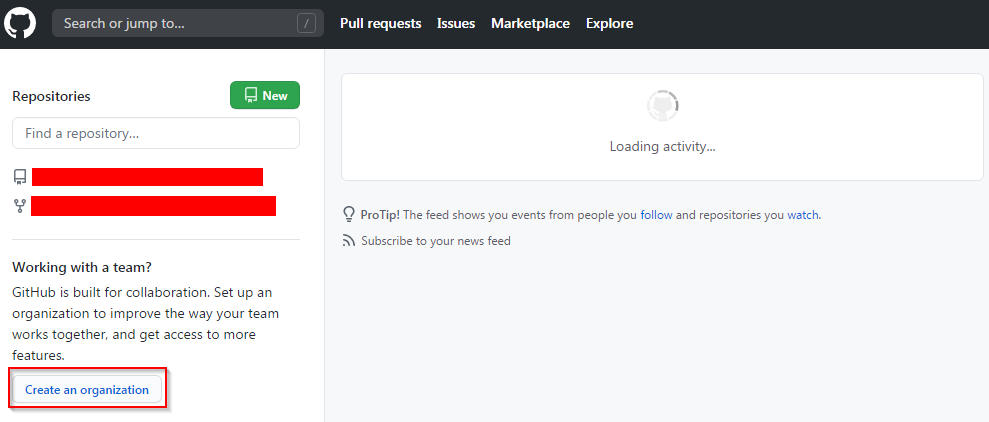The image size is (989, 422).
Task: Open the 'watch' link in ProTip
Action: tap(803, 214)
